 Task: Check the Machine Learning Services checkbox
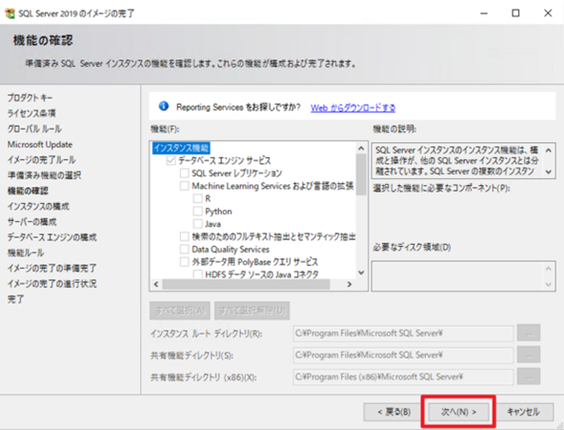(184, 186)
